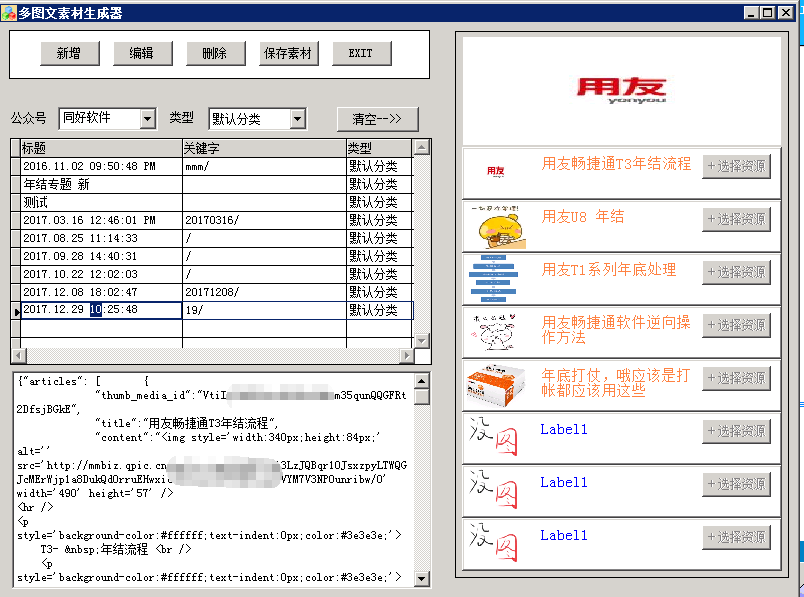
Task: Click 选择资源 beside the second Label1
Action: (x=736, y=484)
